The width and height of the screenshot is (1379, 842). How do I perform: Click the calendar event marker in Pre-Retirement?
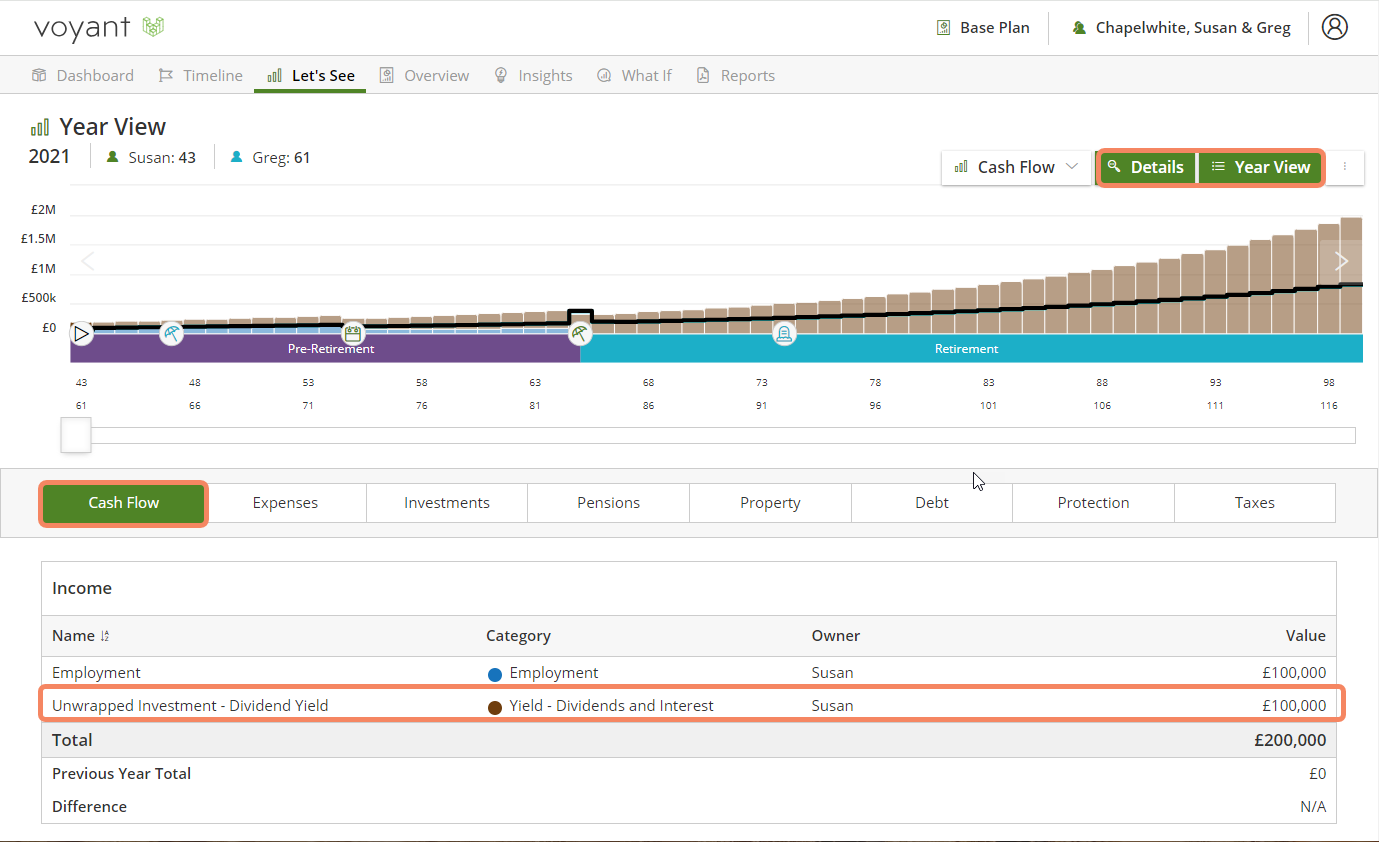pyautogui.click(x=352, y=333)
